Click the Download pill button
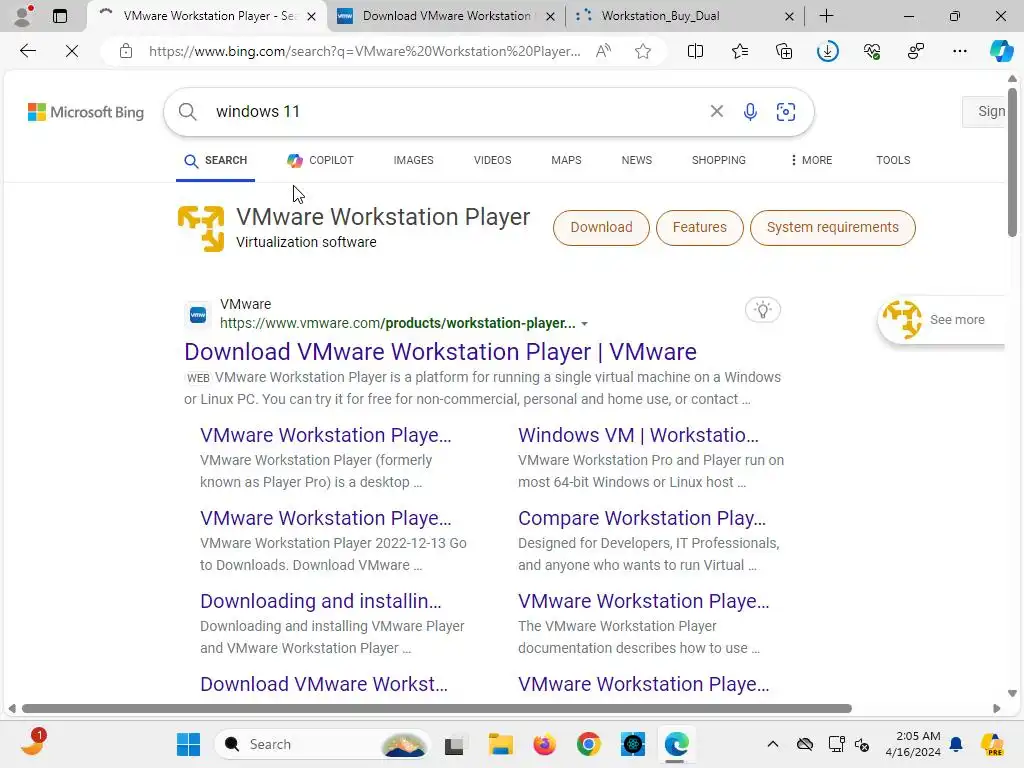Screen dimensions: 1024x768 point(601,227)
